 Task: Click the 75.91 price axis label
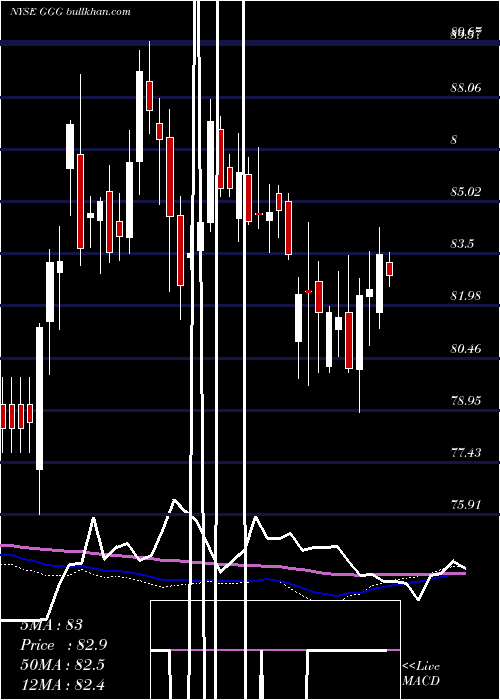466,505
